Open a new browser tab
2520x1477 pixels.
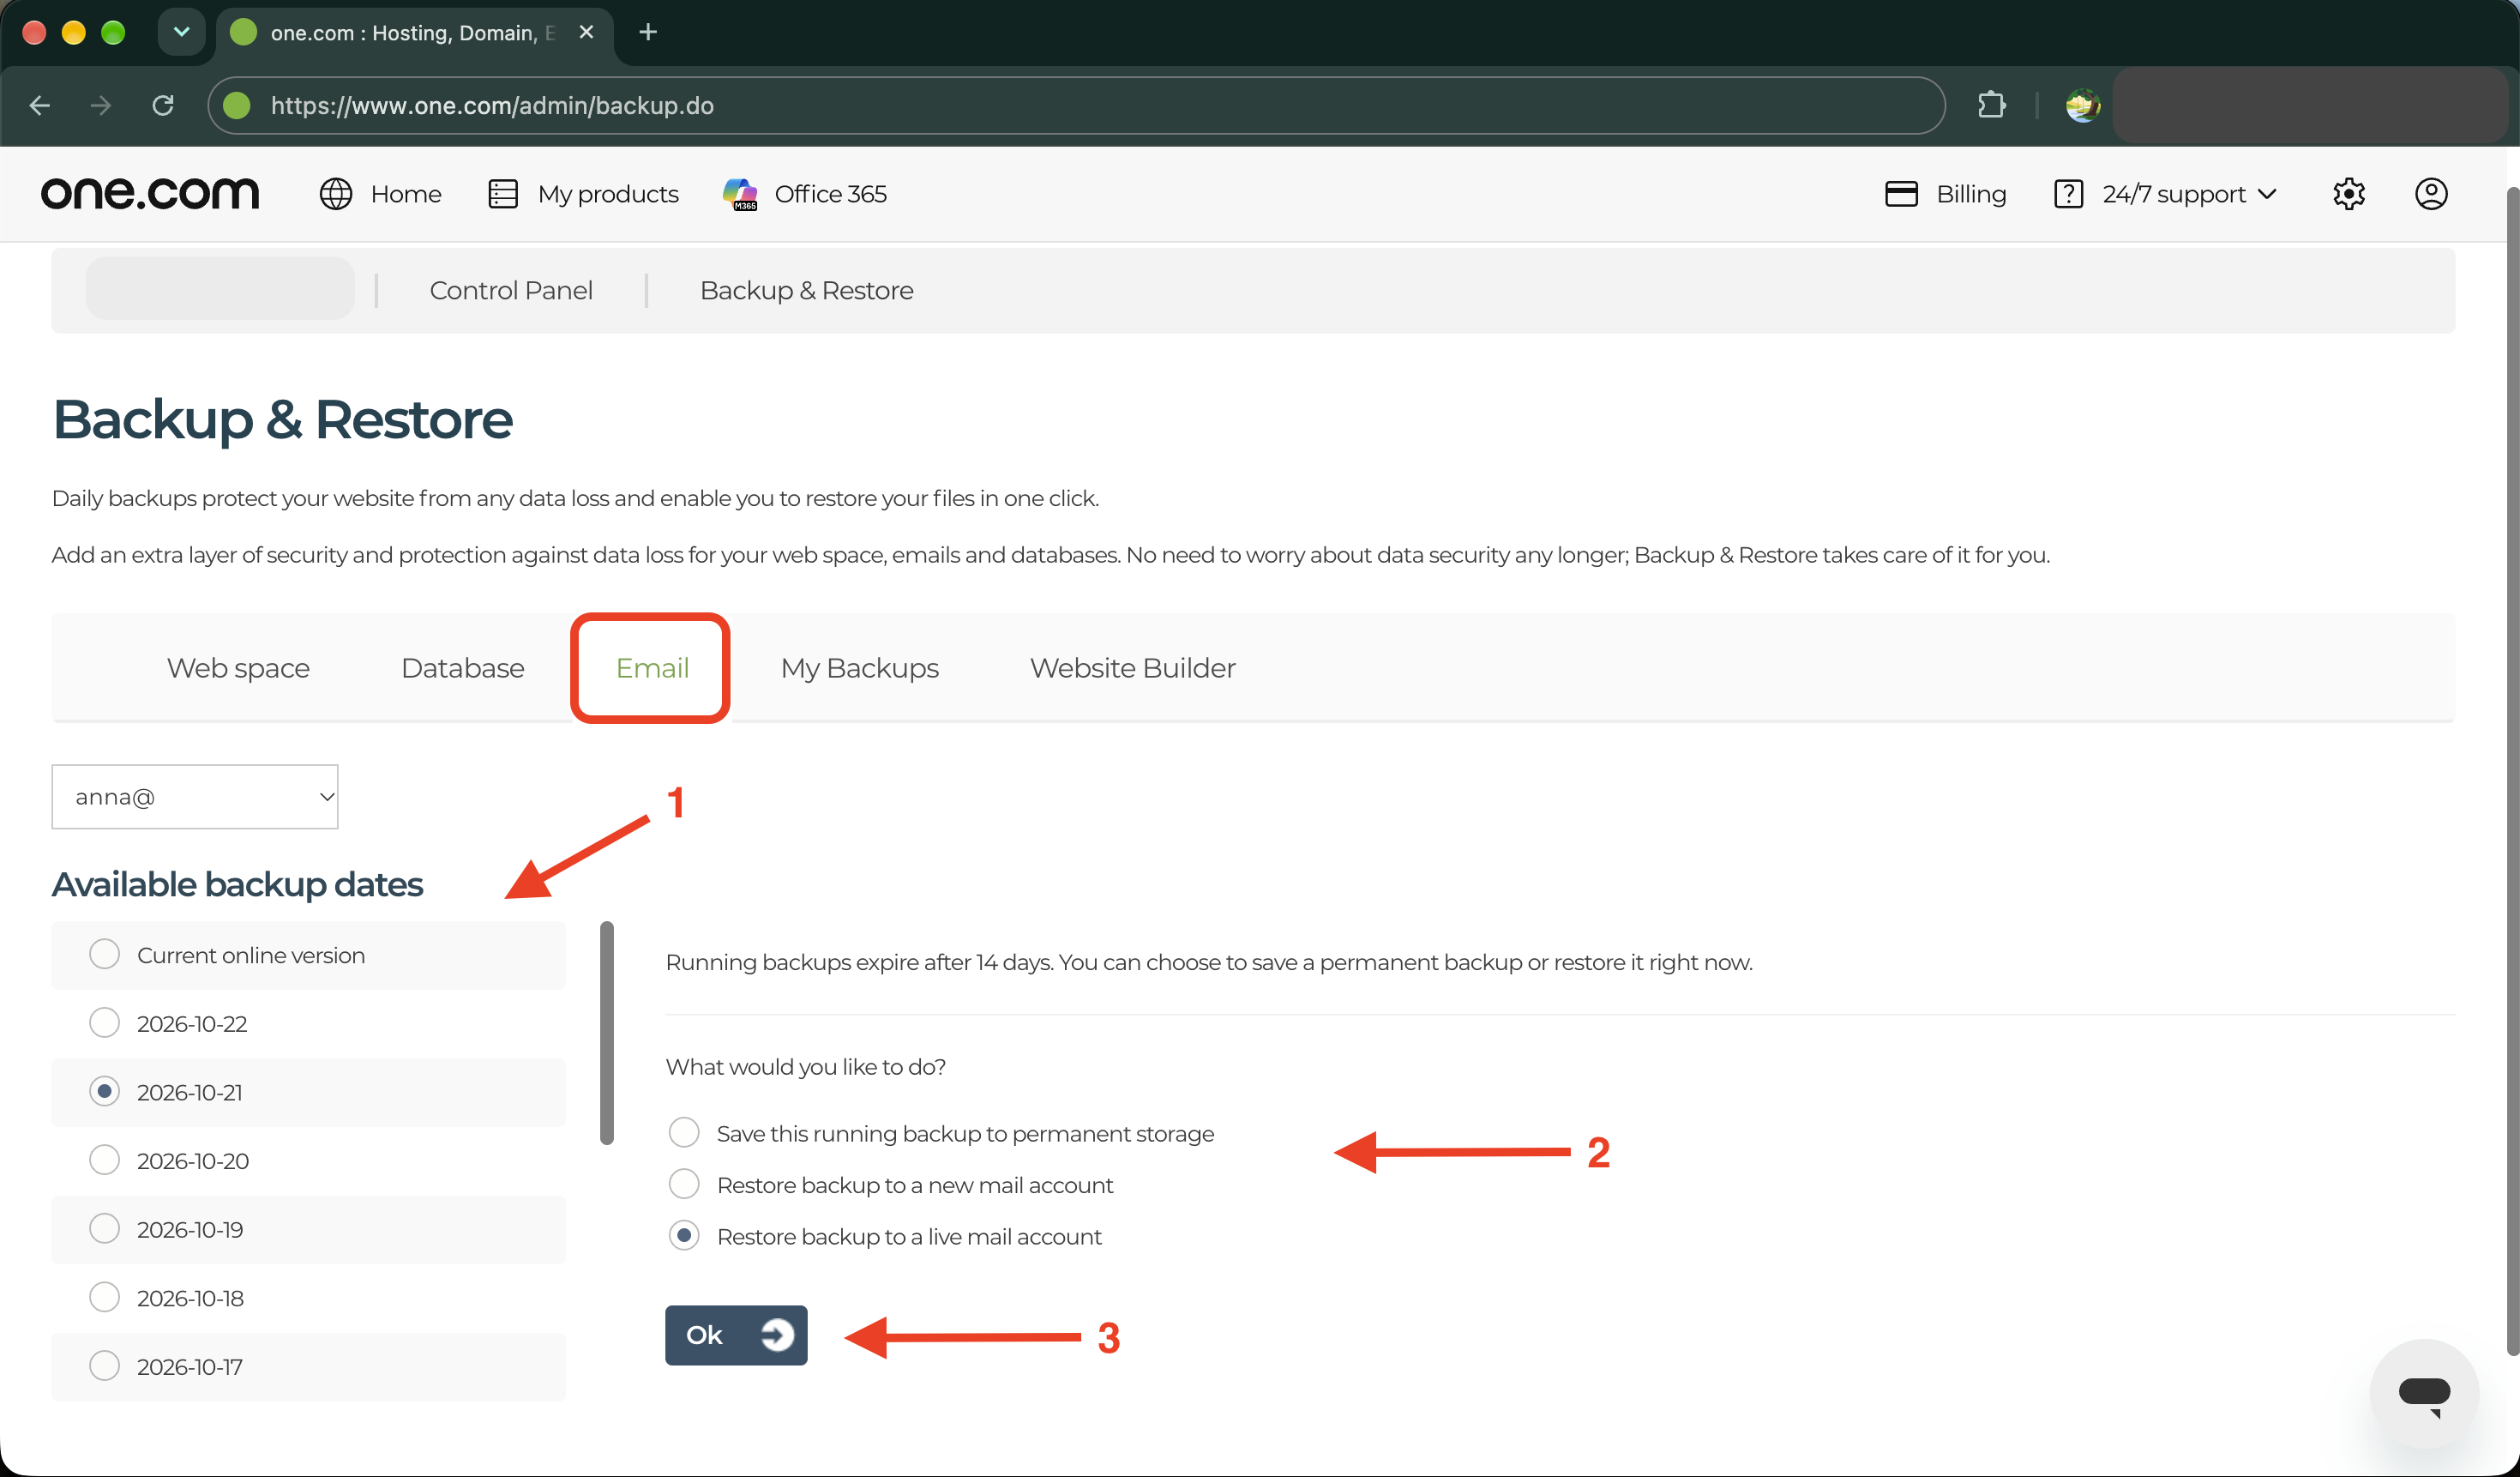coord(648,32)
